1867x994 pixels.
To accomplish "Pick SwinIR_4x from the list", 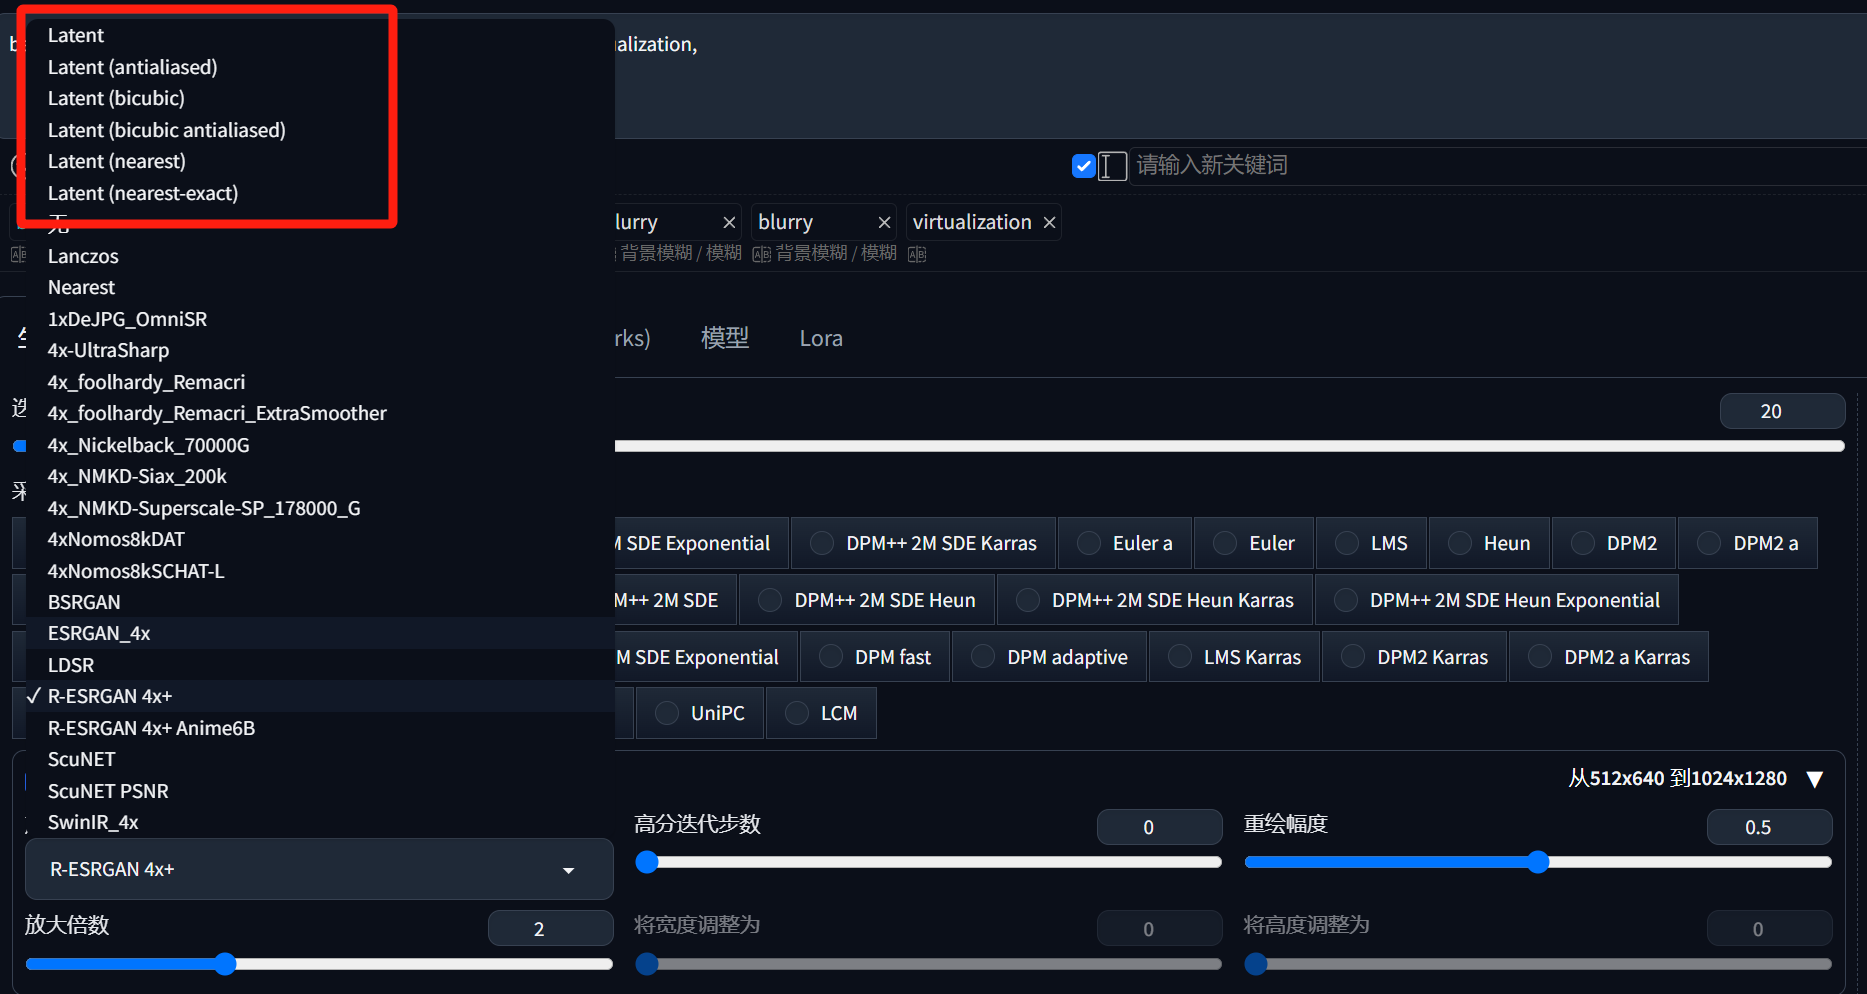I will (319, 822).
